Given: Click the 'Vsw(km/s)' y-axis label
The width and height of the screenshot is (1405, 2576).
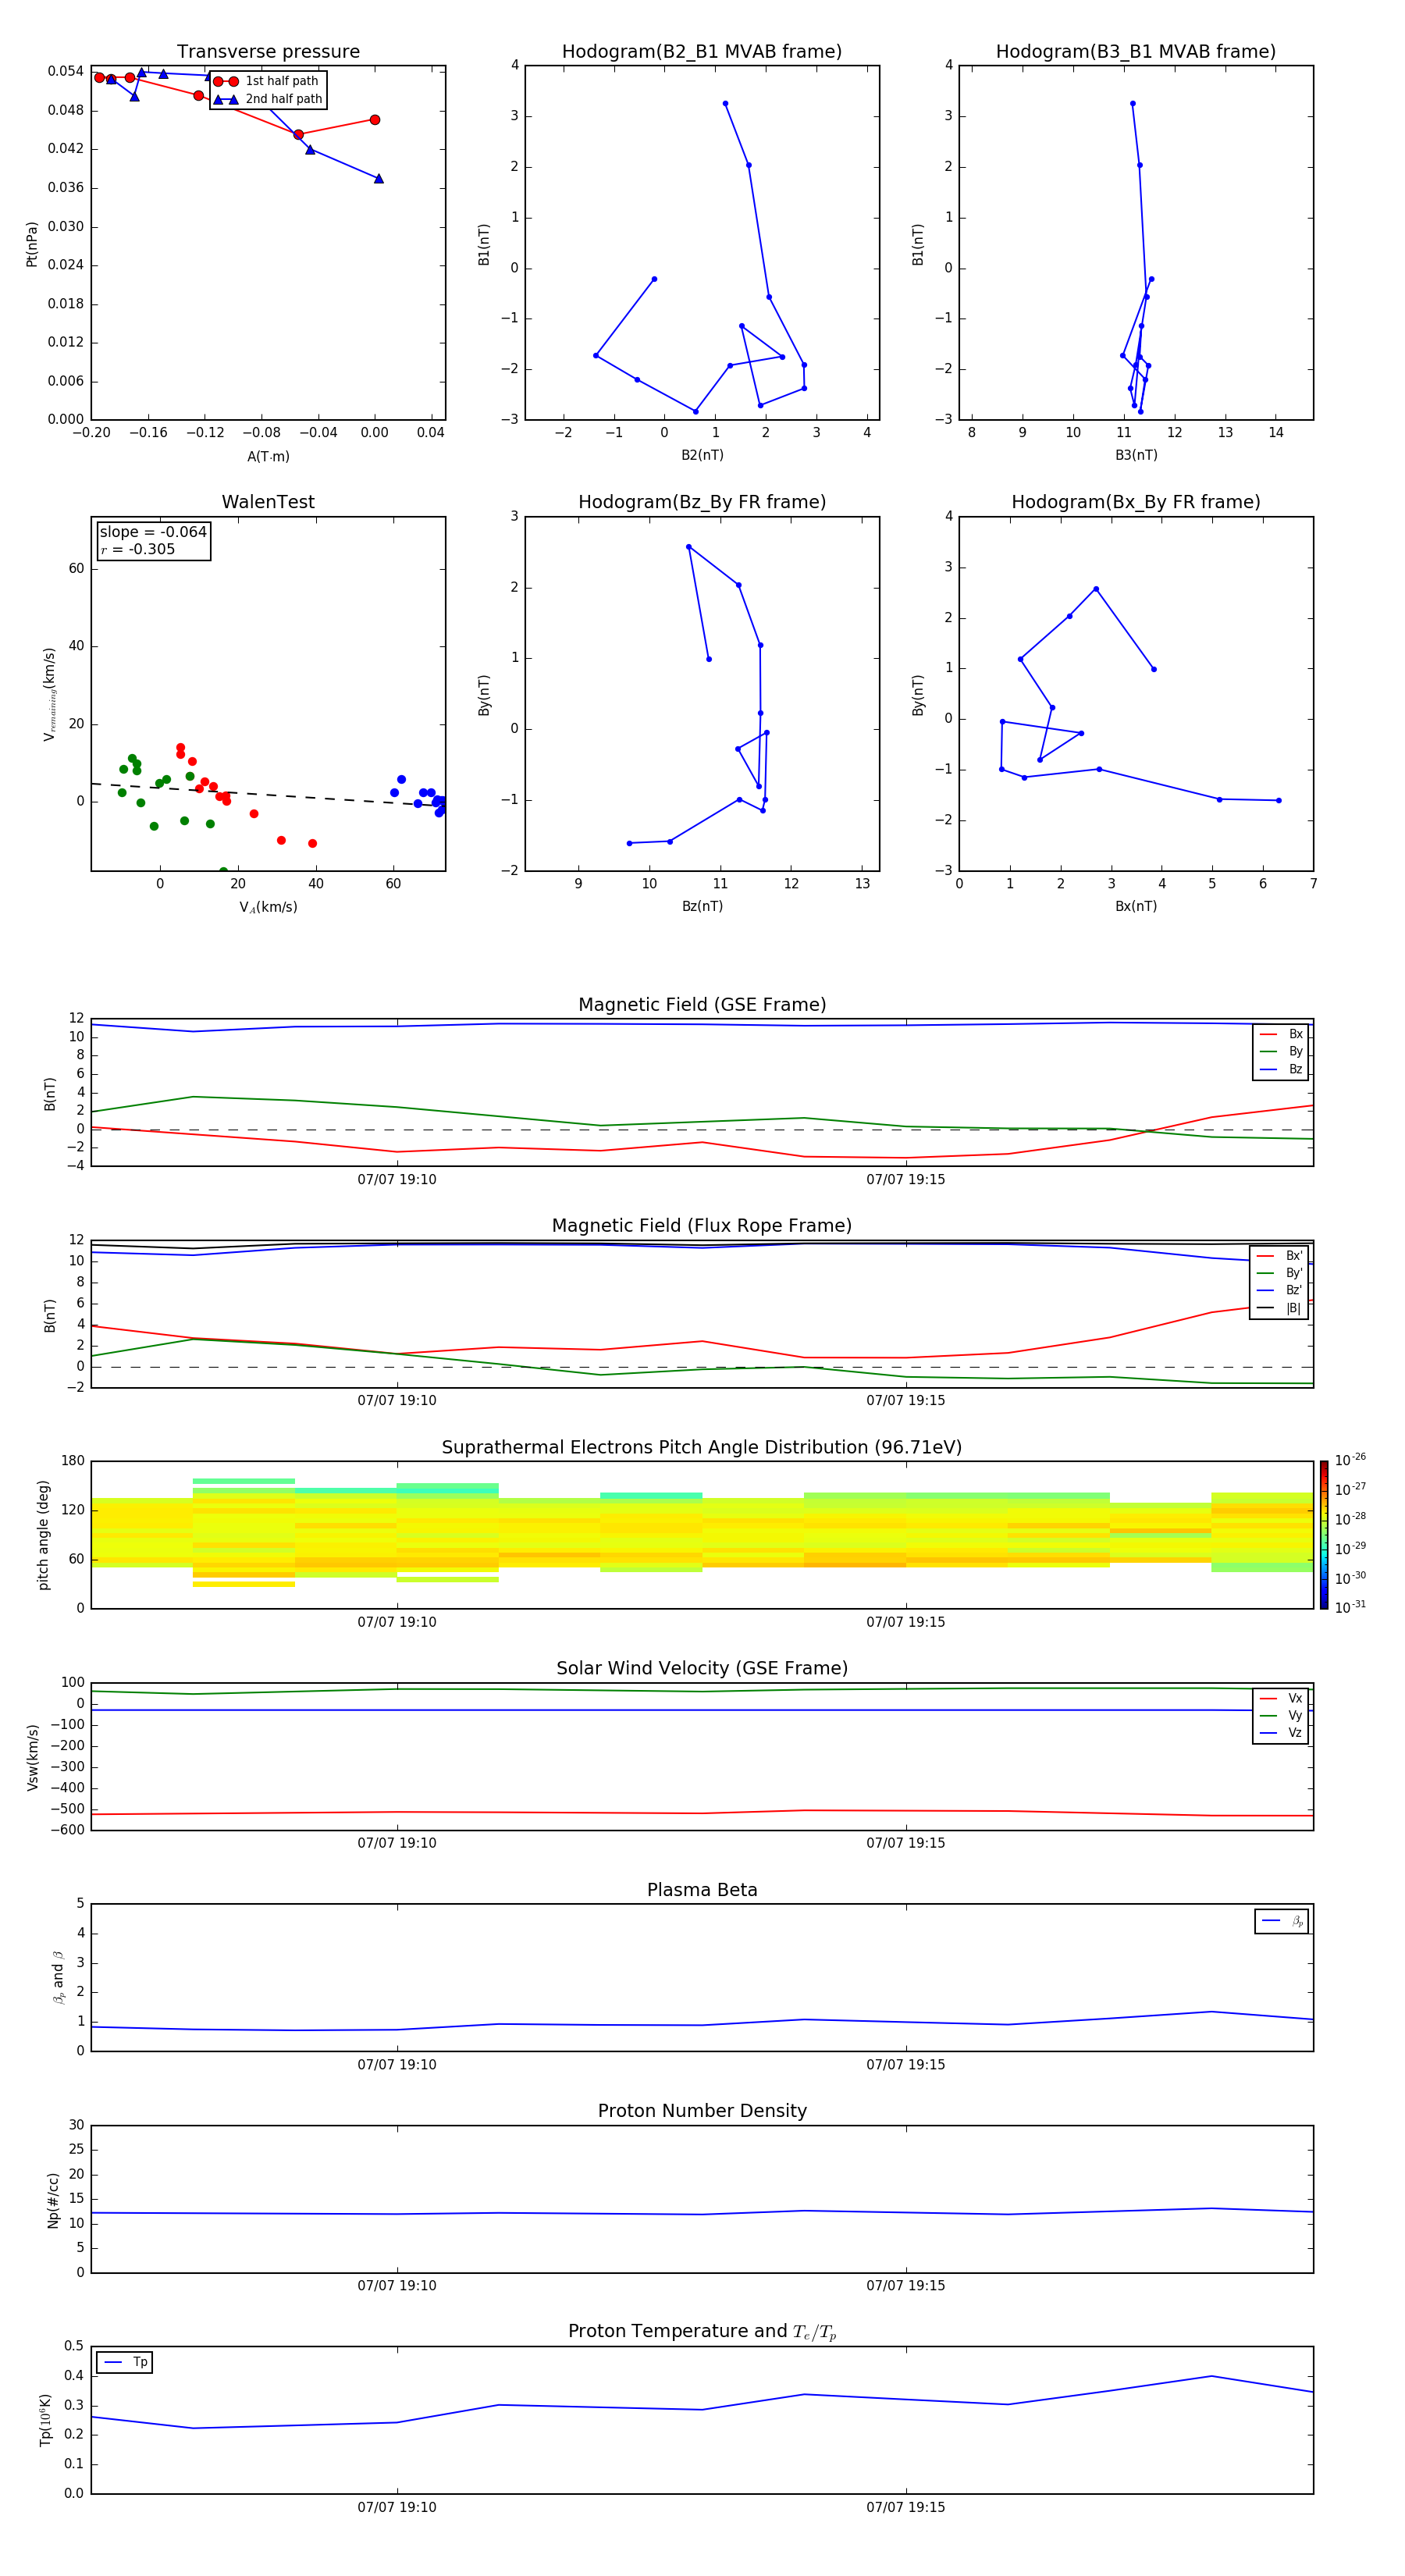Looking at the screenshot, I should [x=32, y=1757].
